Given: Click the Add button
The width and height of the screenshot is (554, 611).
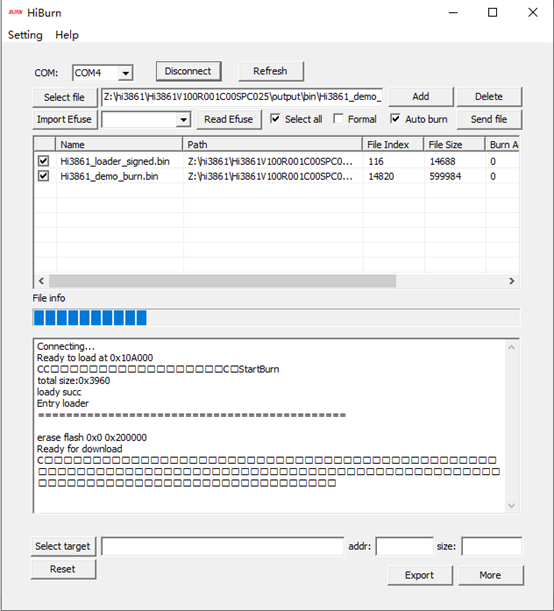Looking at the screenshot, I should pos(421,97).
